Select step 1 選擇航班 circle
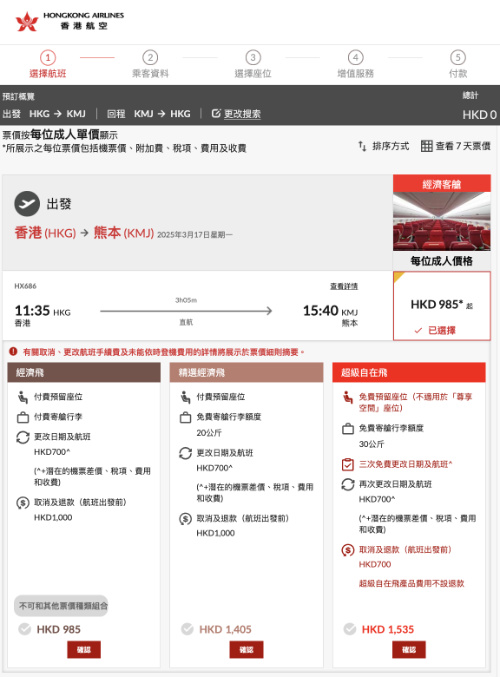The image size is (500, 677). point(48,57)
